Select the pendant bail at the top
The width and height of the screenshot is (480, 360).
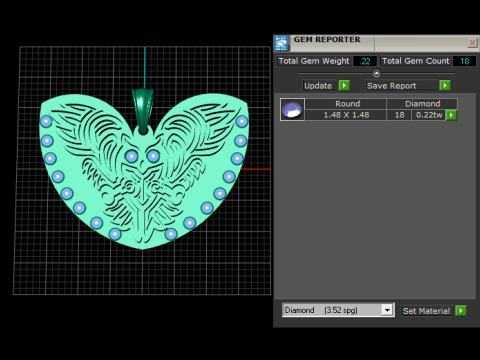[x=143, y=110]
